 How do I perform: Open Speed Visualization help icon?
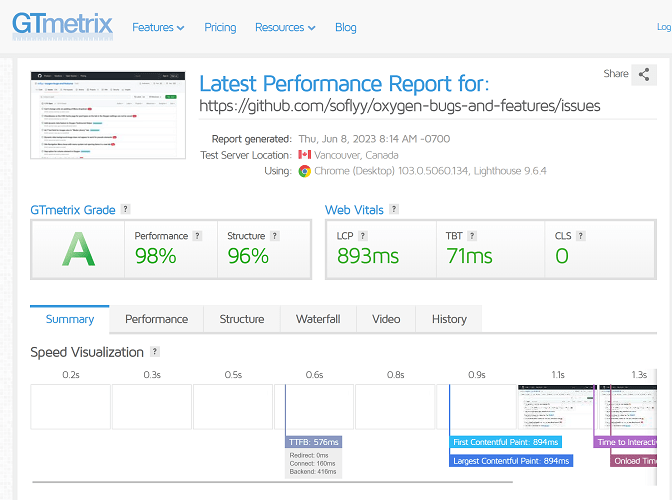point(155,352)
